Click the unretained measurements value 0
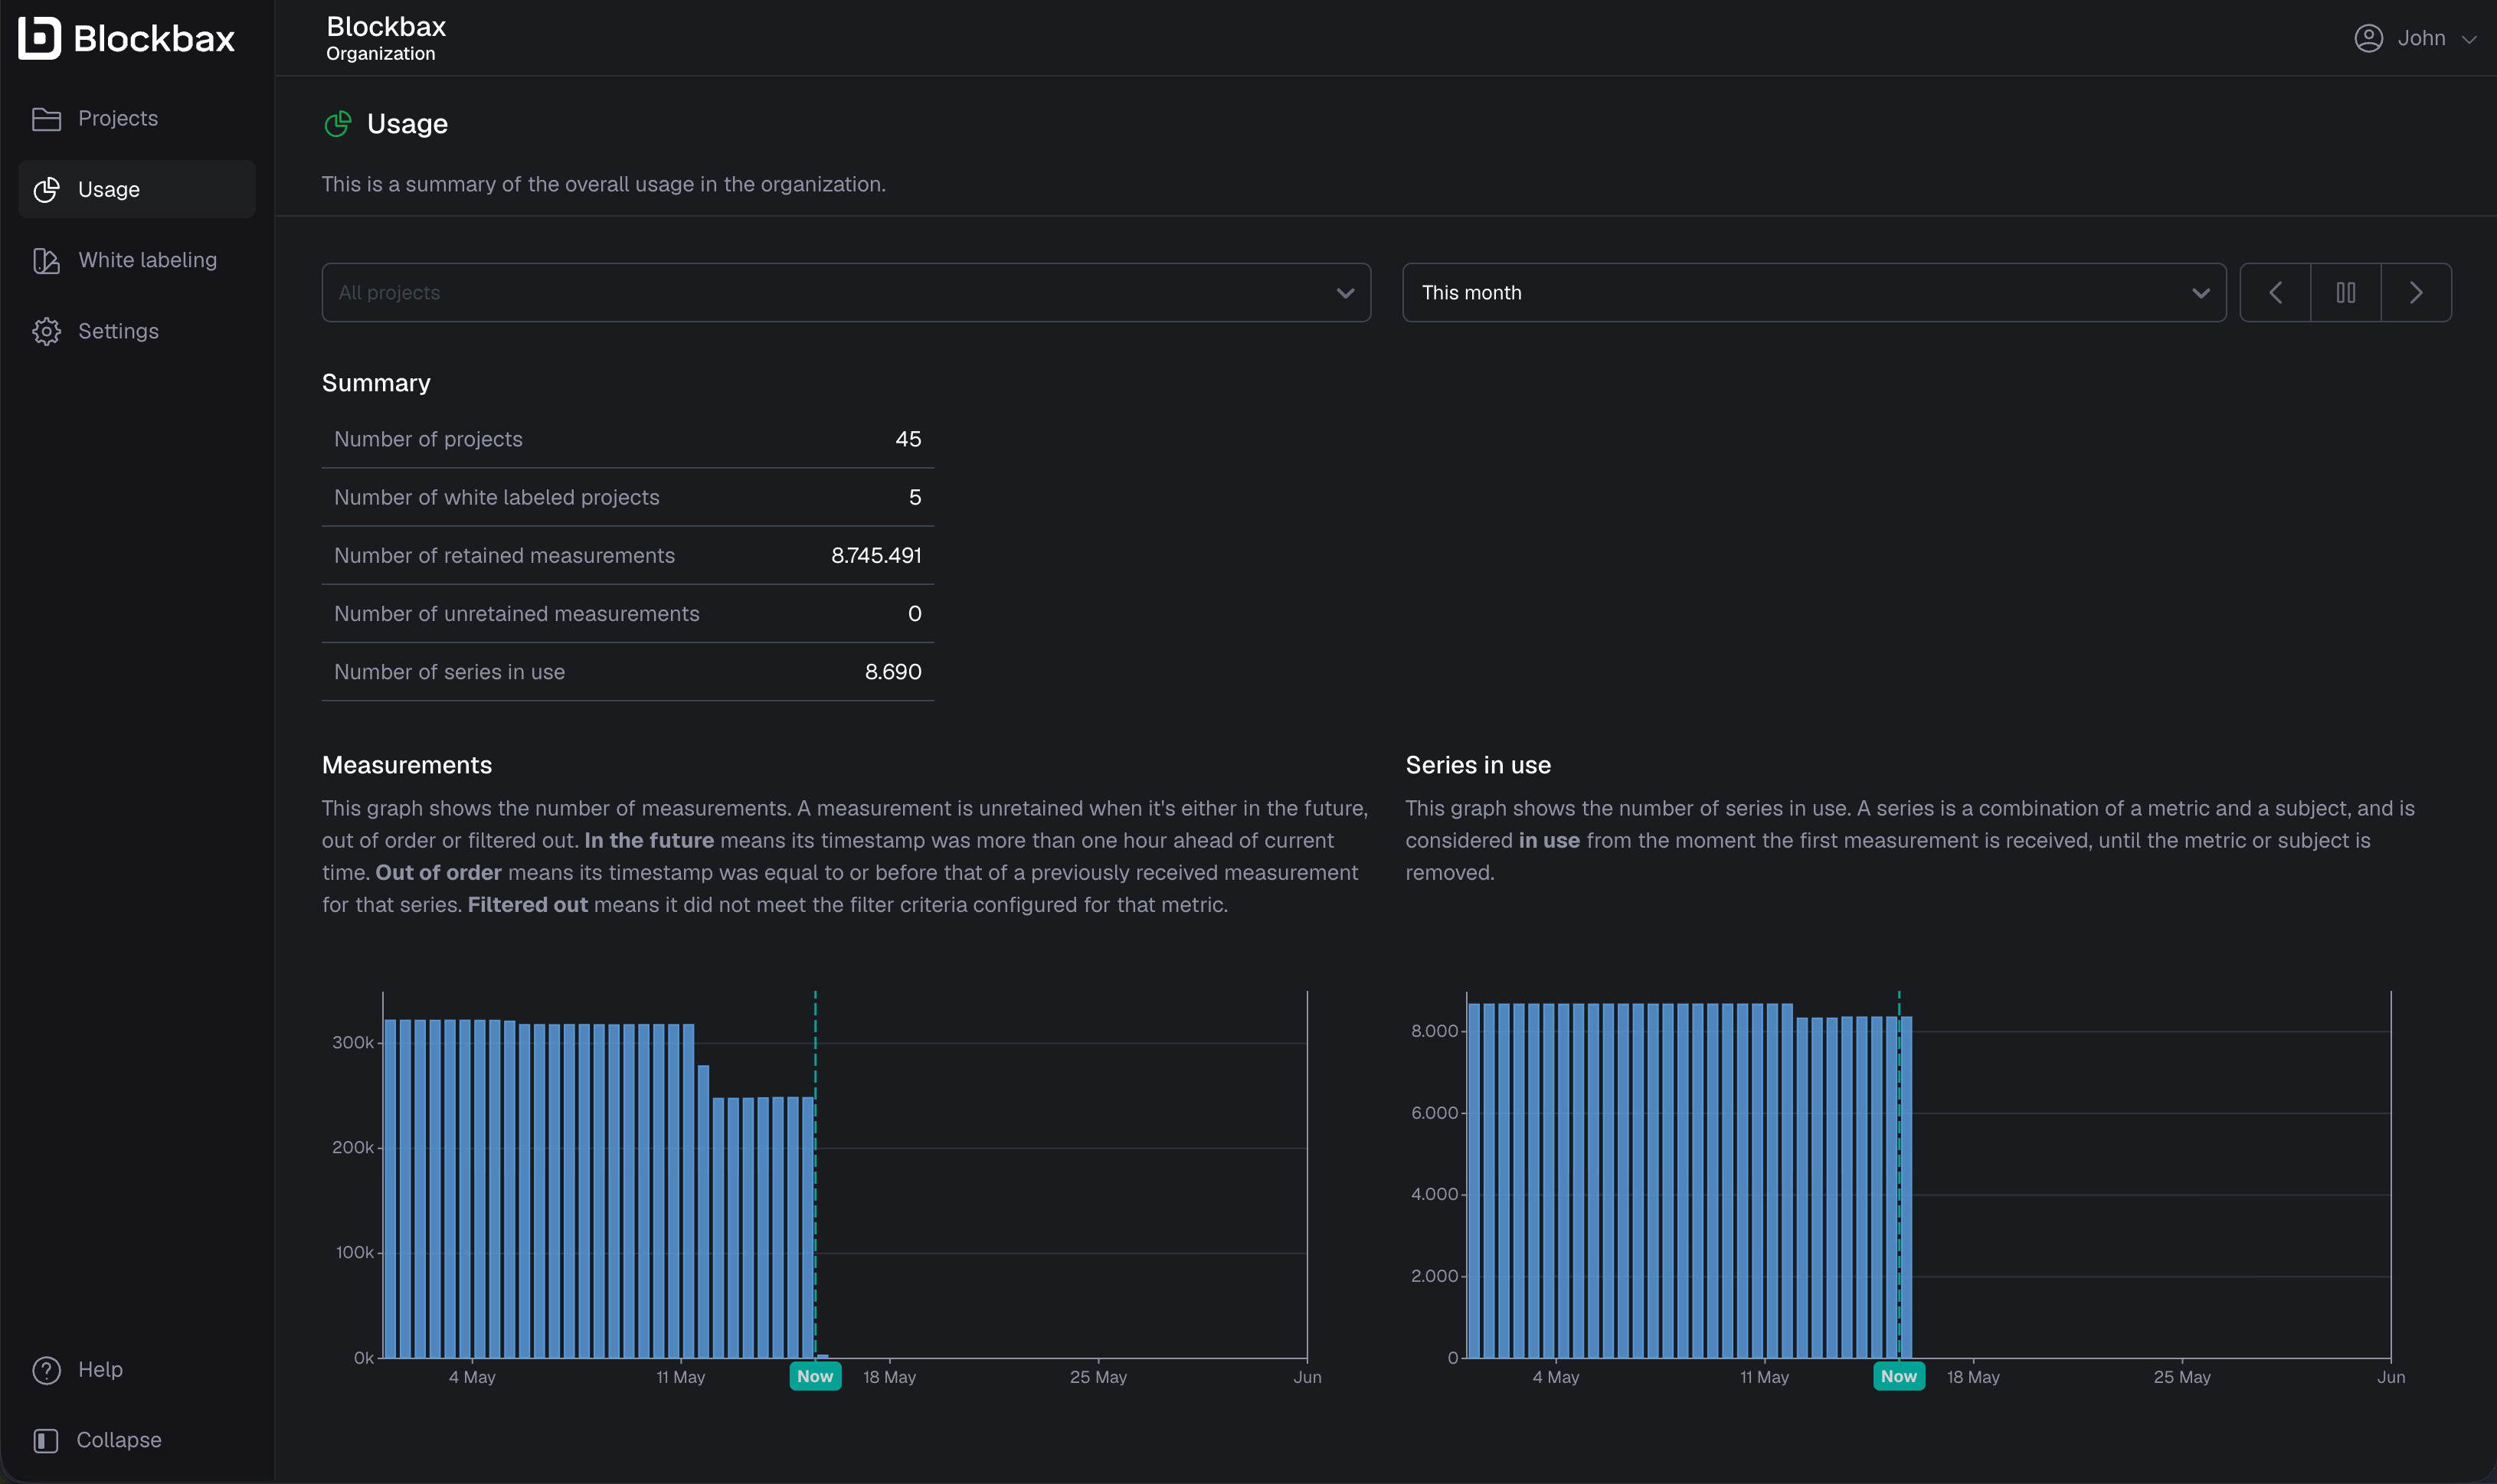 coord(914,614)
